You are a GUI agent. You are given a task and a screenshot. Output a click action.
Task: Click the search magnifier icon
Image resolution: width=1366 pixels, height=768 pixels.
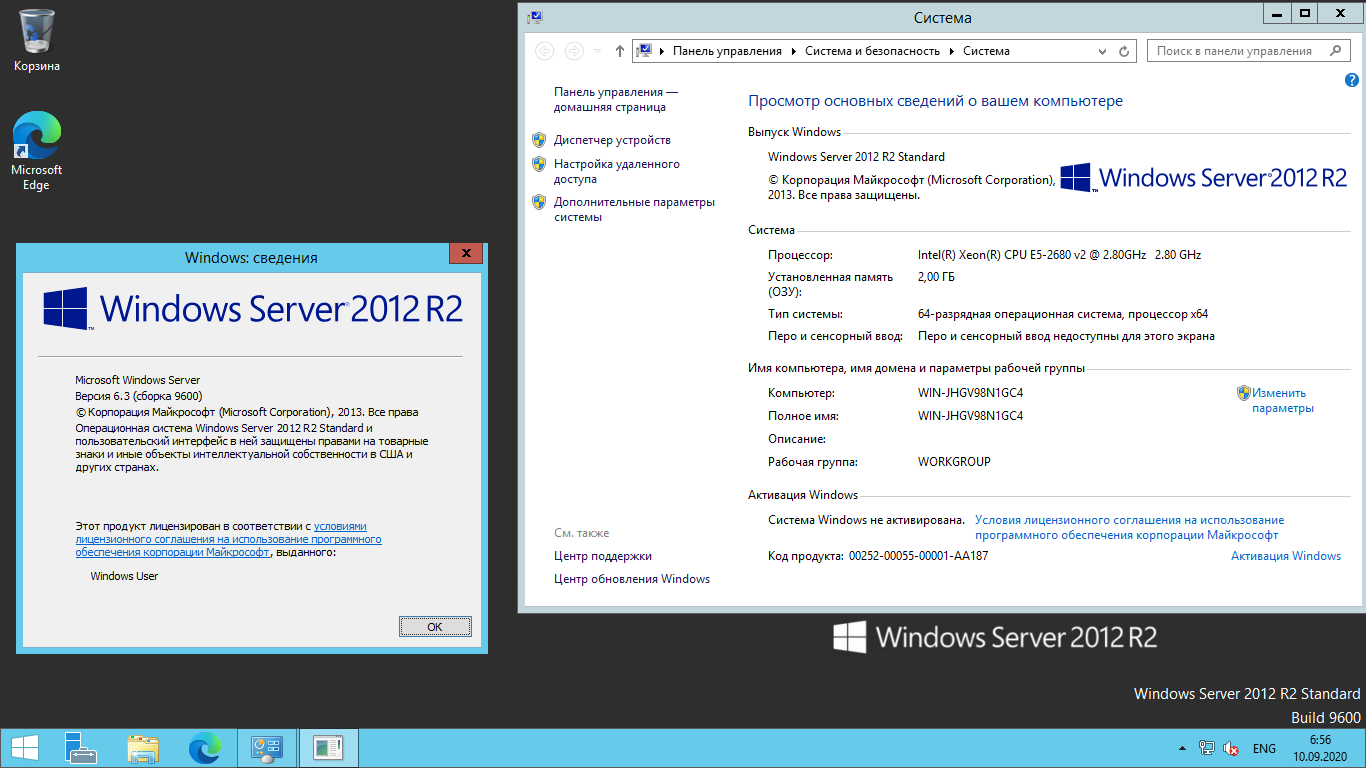click(1336, 51)
